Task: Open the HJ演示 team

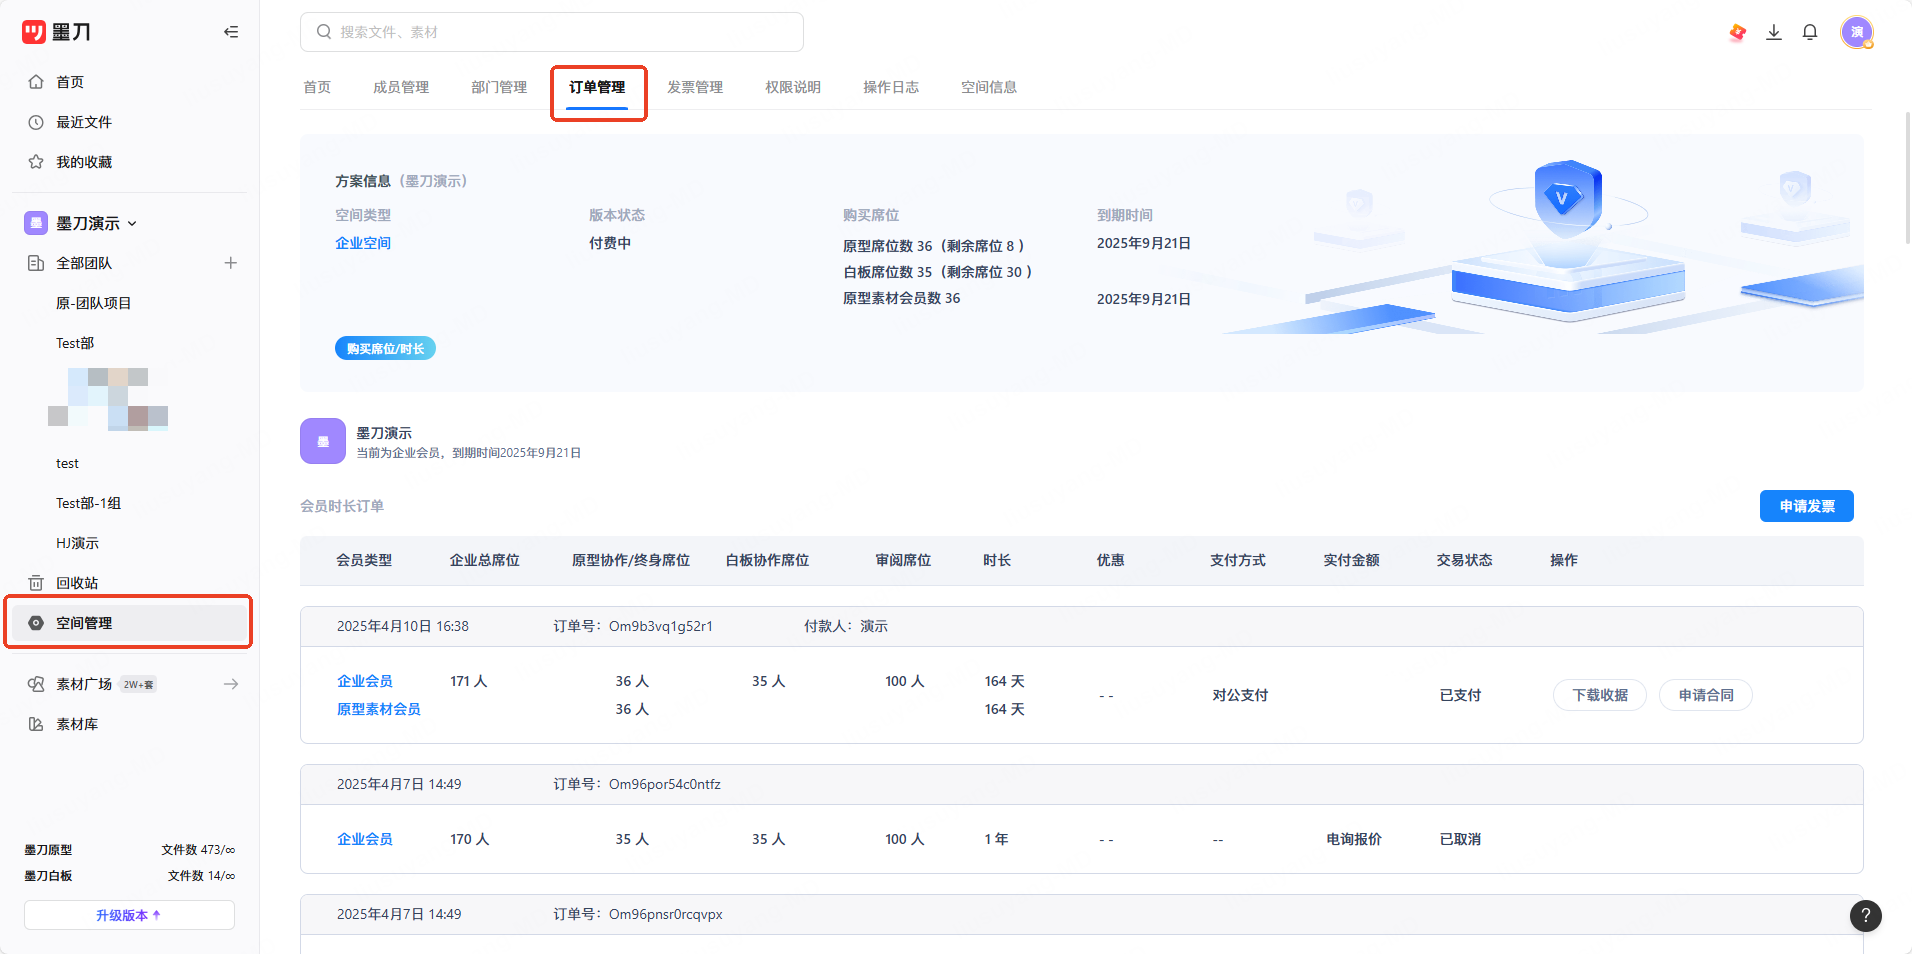Action: [x=77, y=543]
